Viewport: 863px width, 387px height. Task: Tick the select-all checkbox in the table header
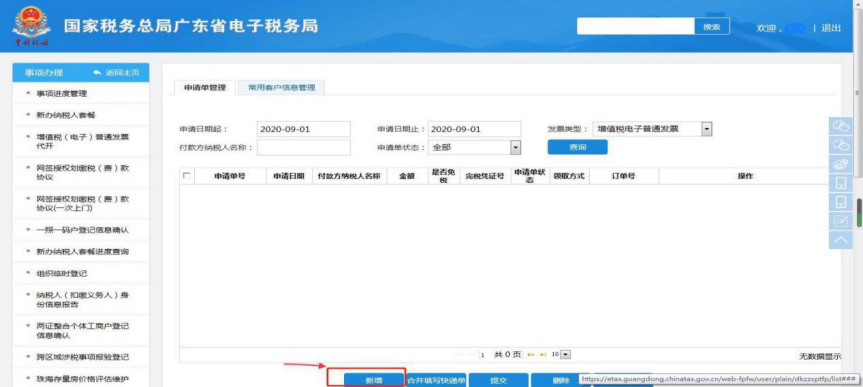[x=187, y=176]
